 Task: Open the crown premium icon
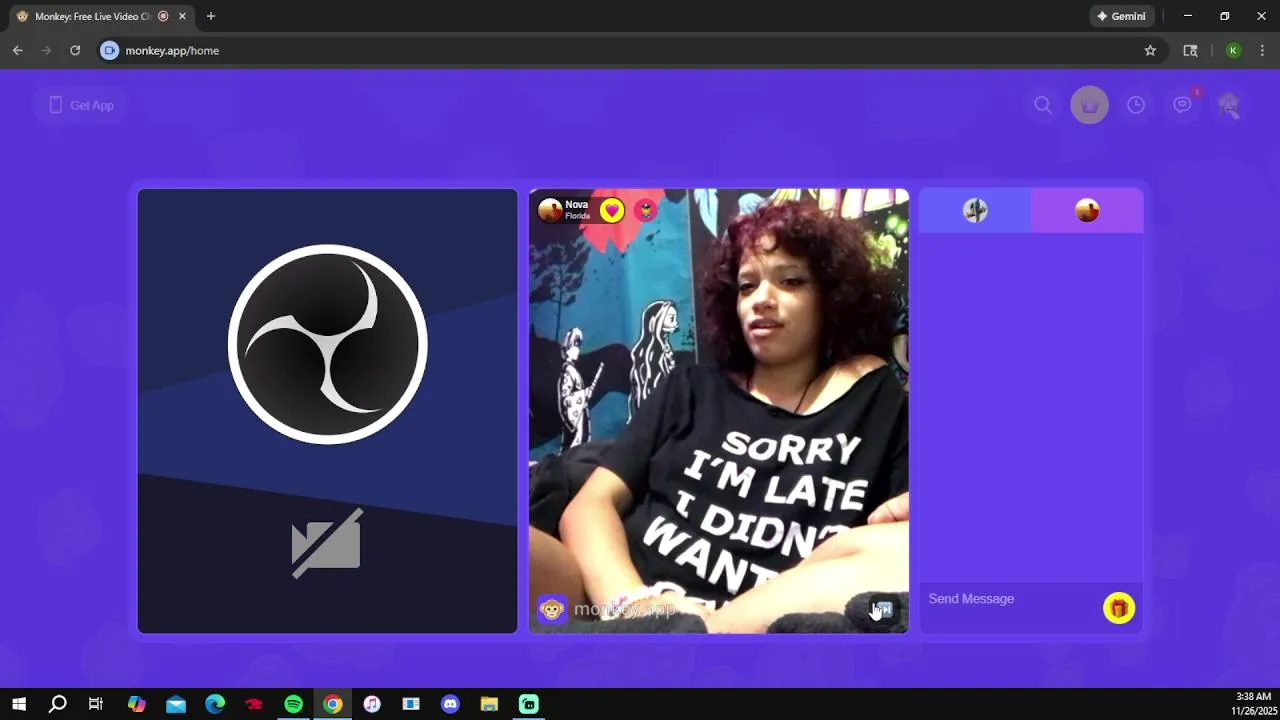tap(1089, 105)
